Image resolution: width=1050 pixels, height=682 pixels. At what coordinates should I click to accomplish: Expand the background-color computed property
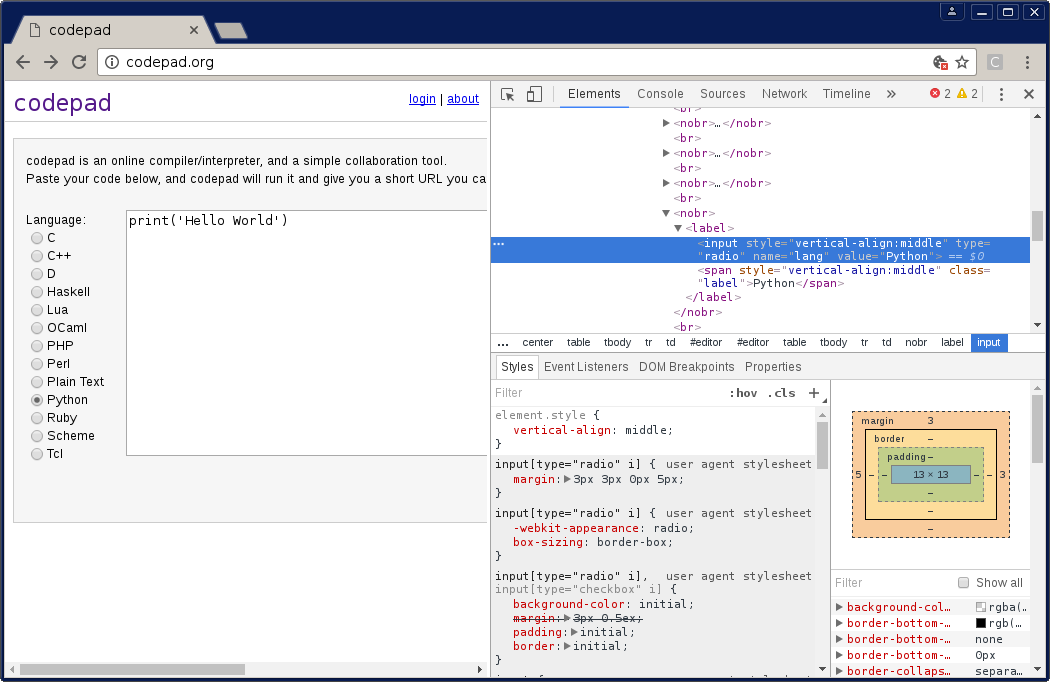click(x=838, y=607)
